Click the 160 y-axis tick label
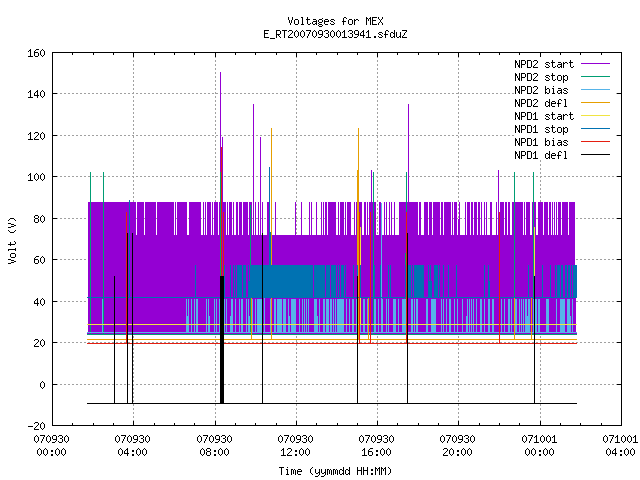640x480 pixels. coord(36,53)
